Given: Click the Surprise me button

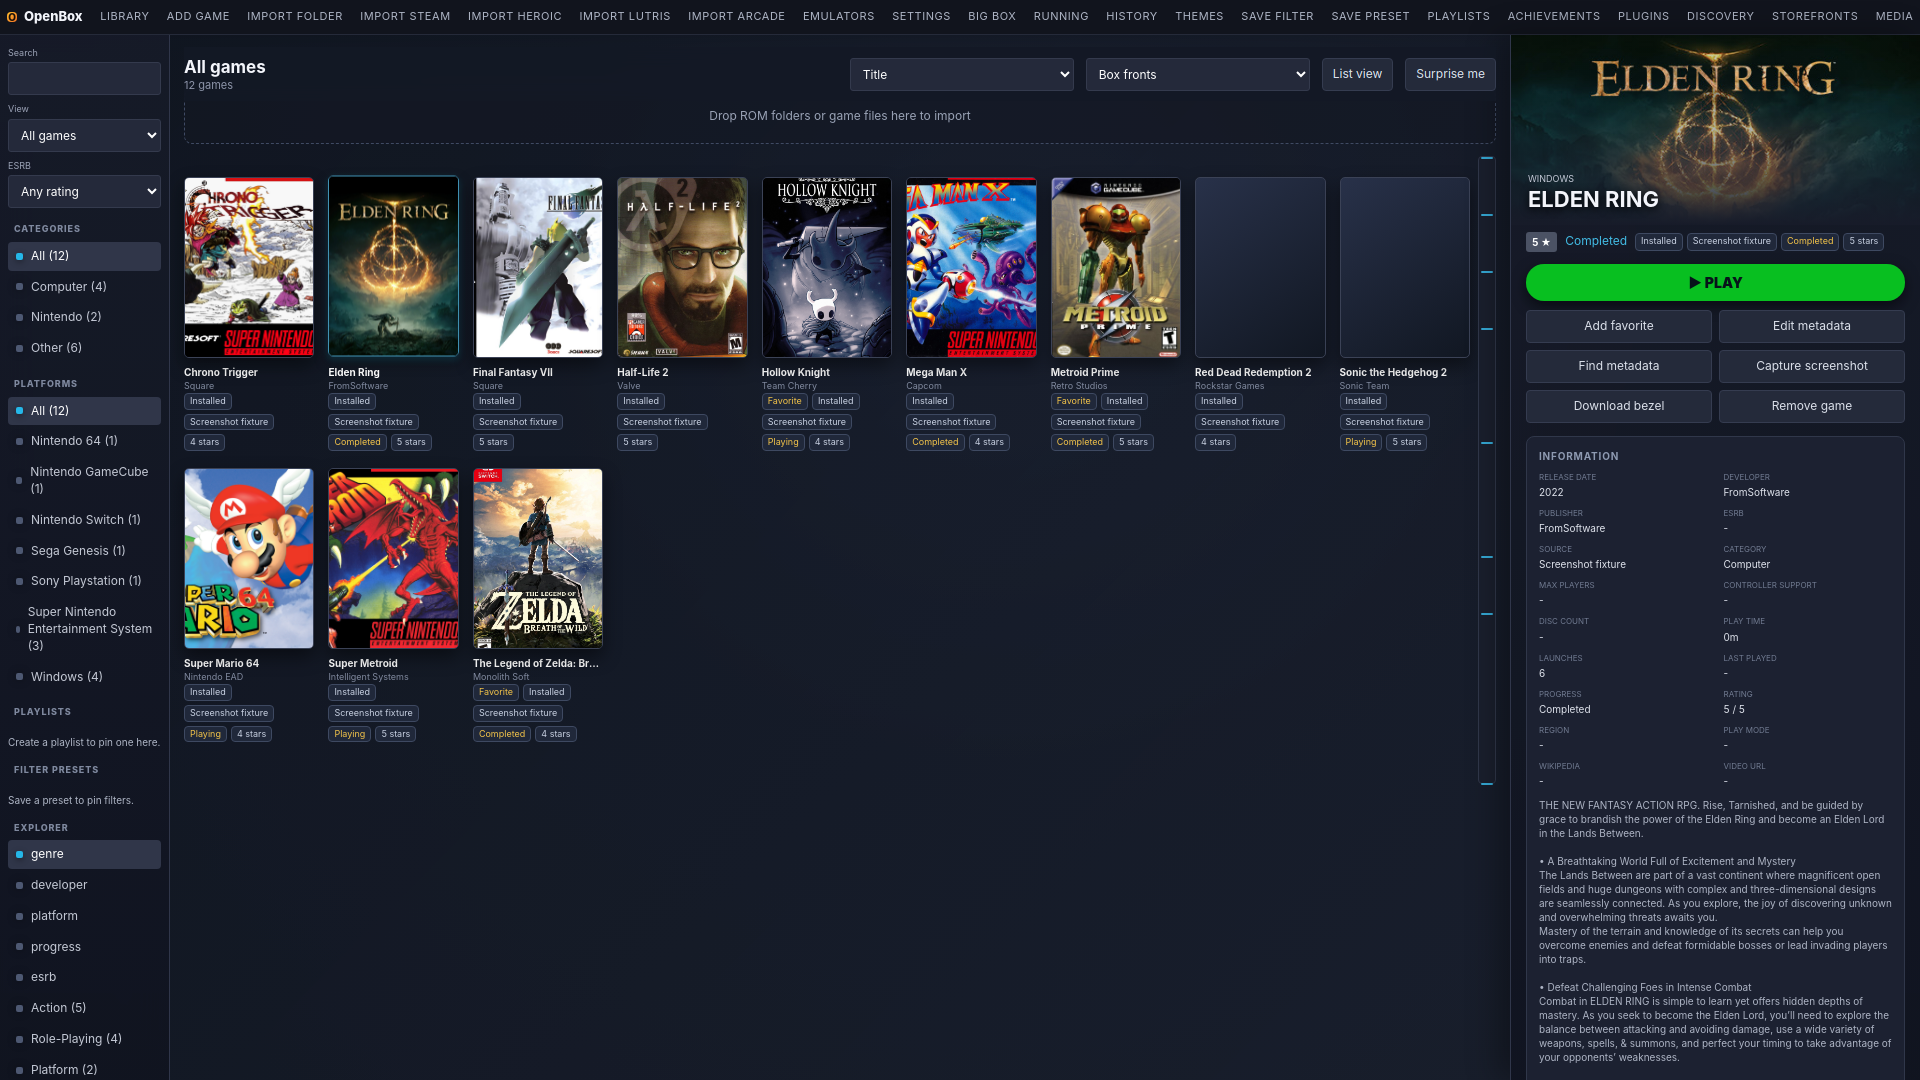Looking at the screenshot, I should coord(1450,74).
